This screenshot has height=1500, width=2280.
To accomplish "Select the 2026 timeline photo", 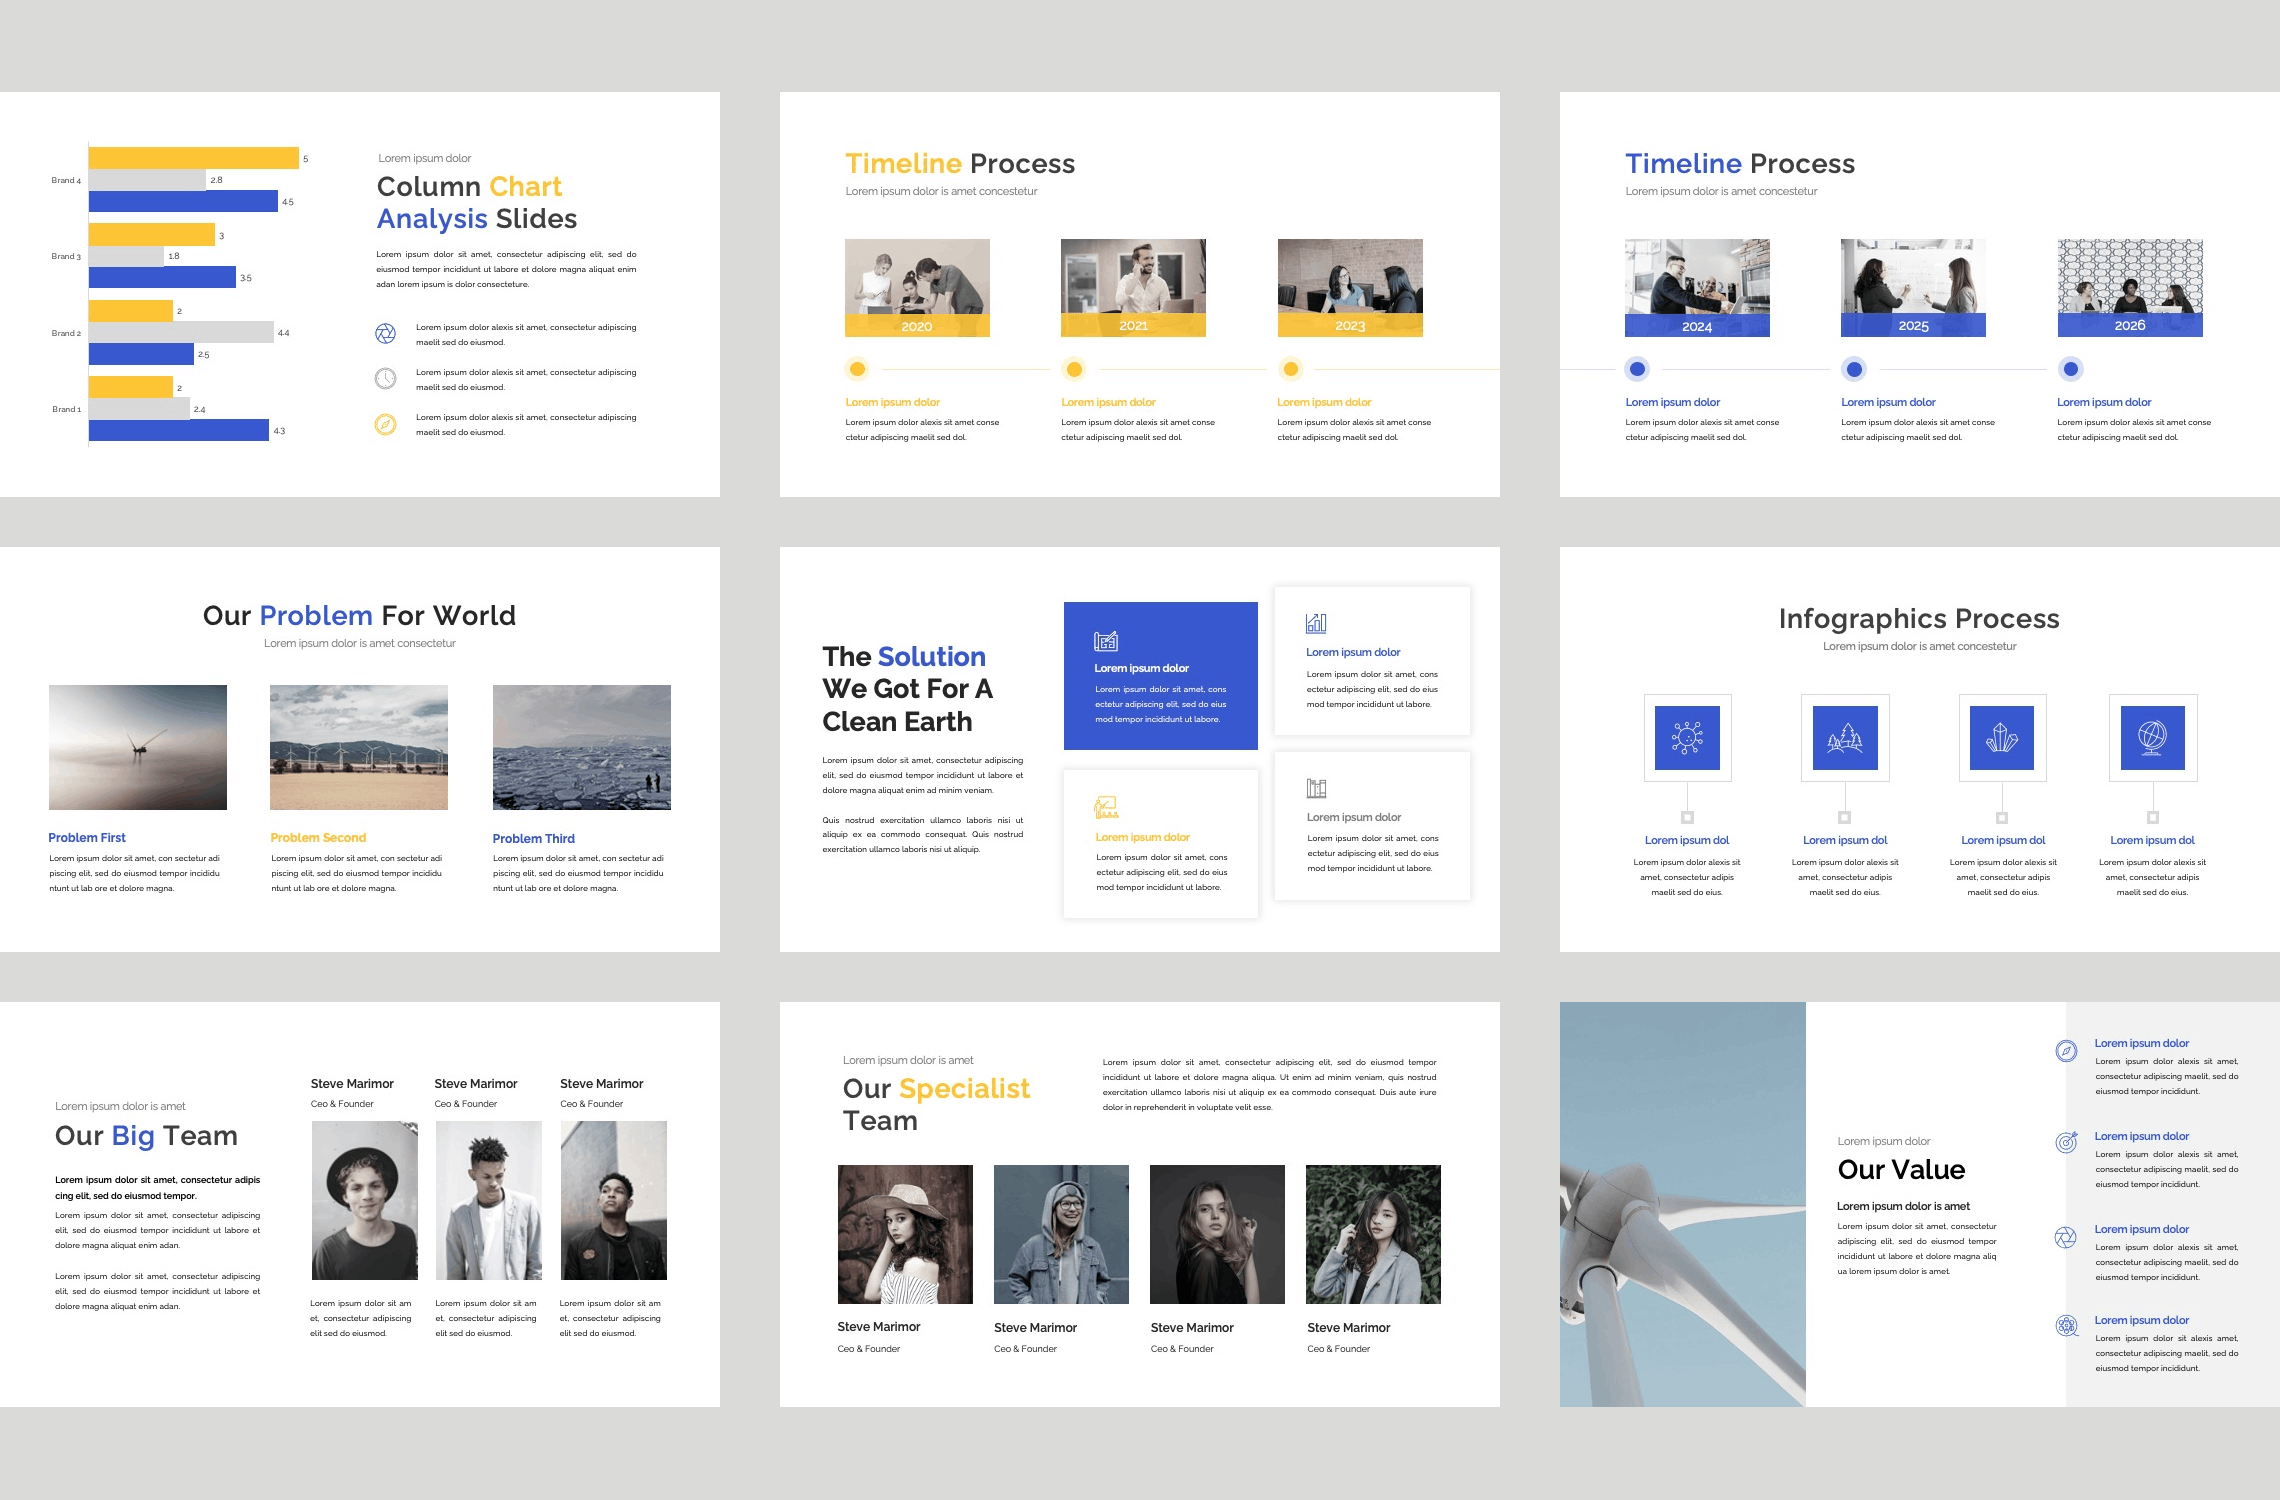I will pyautogui.click(x=2130, y=287).
